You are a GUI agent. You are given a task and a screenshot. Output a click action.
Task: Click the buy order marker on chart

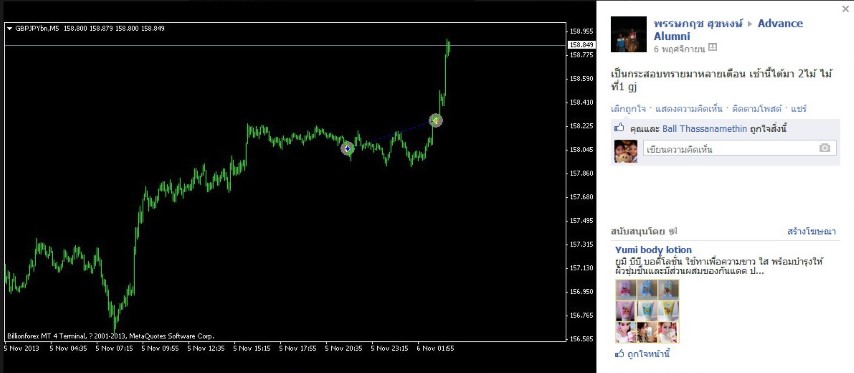click(x=347, y=148)
